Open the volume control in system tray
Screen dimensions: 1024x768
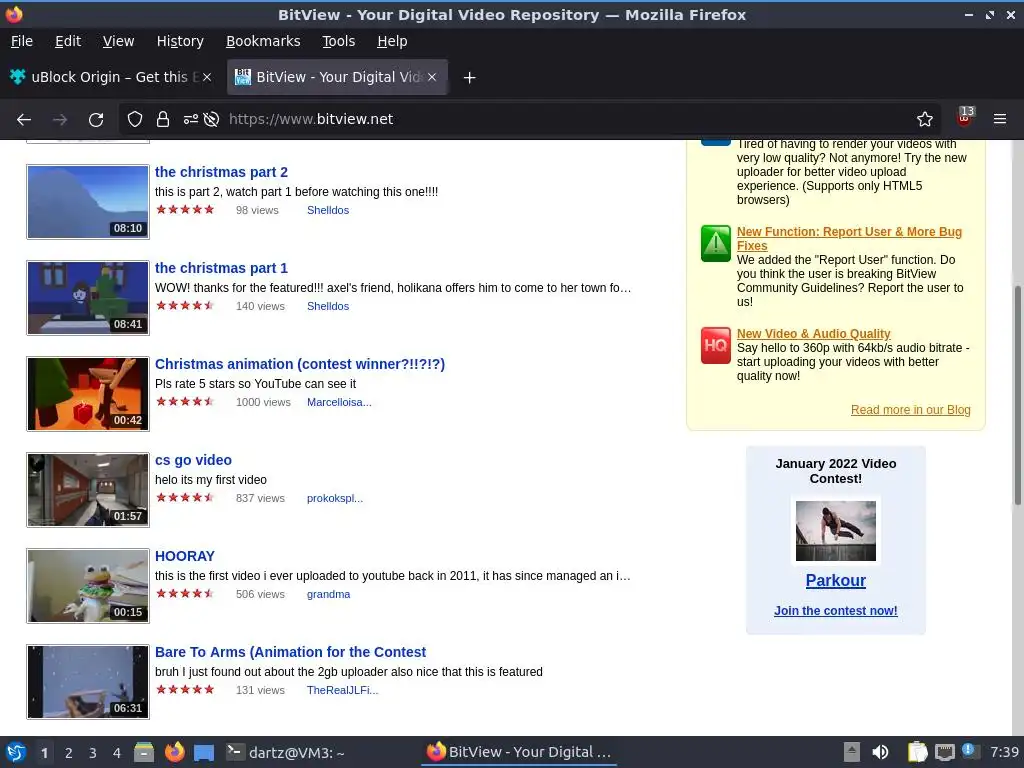pos(880,752)
